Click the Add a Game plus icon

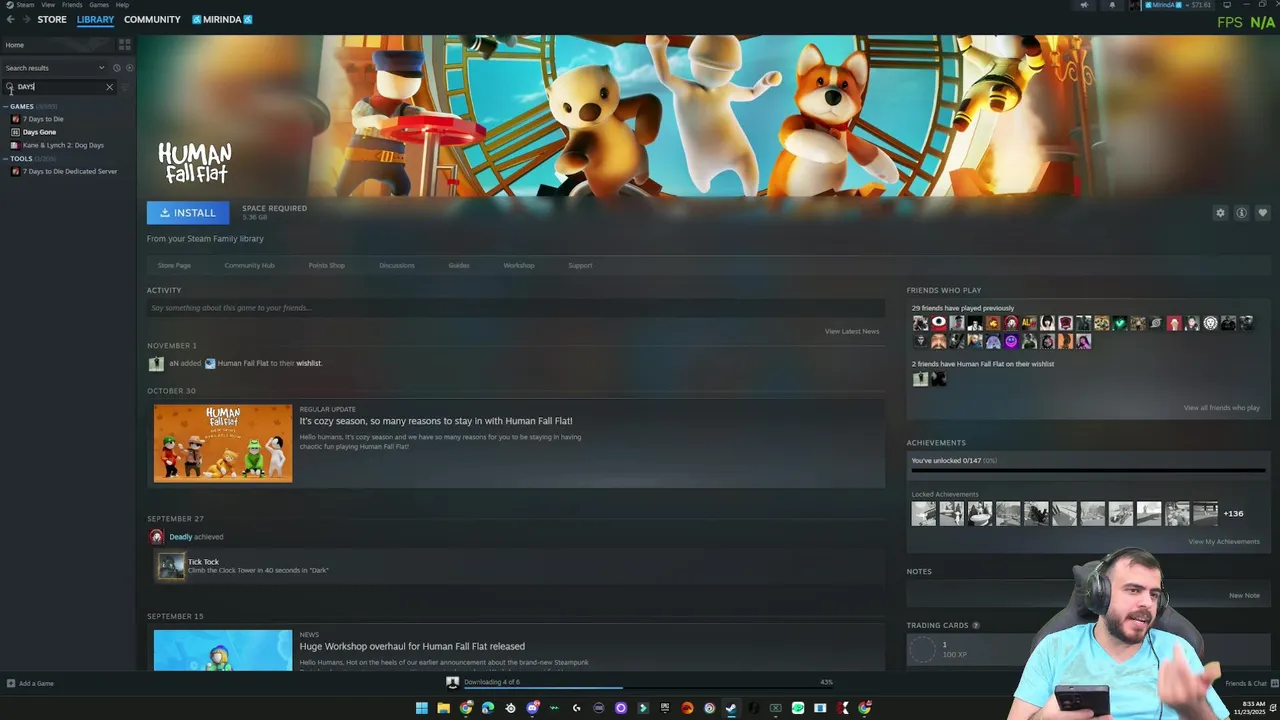point(11,684)
